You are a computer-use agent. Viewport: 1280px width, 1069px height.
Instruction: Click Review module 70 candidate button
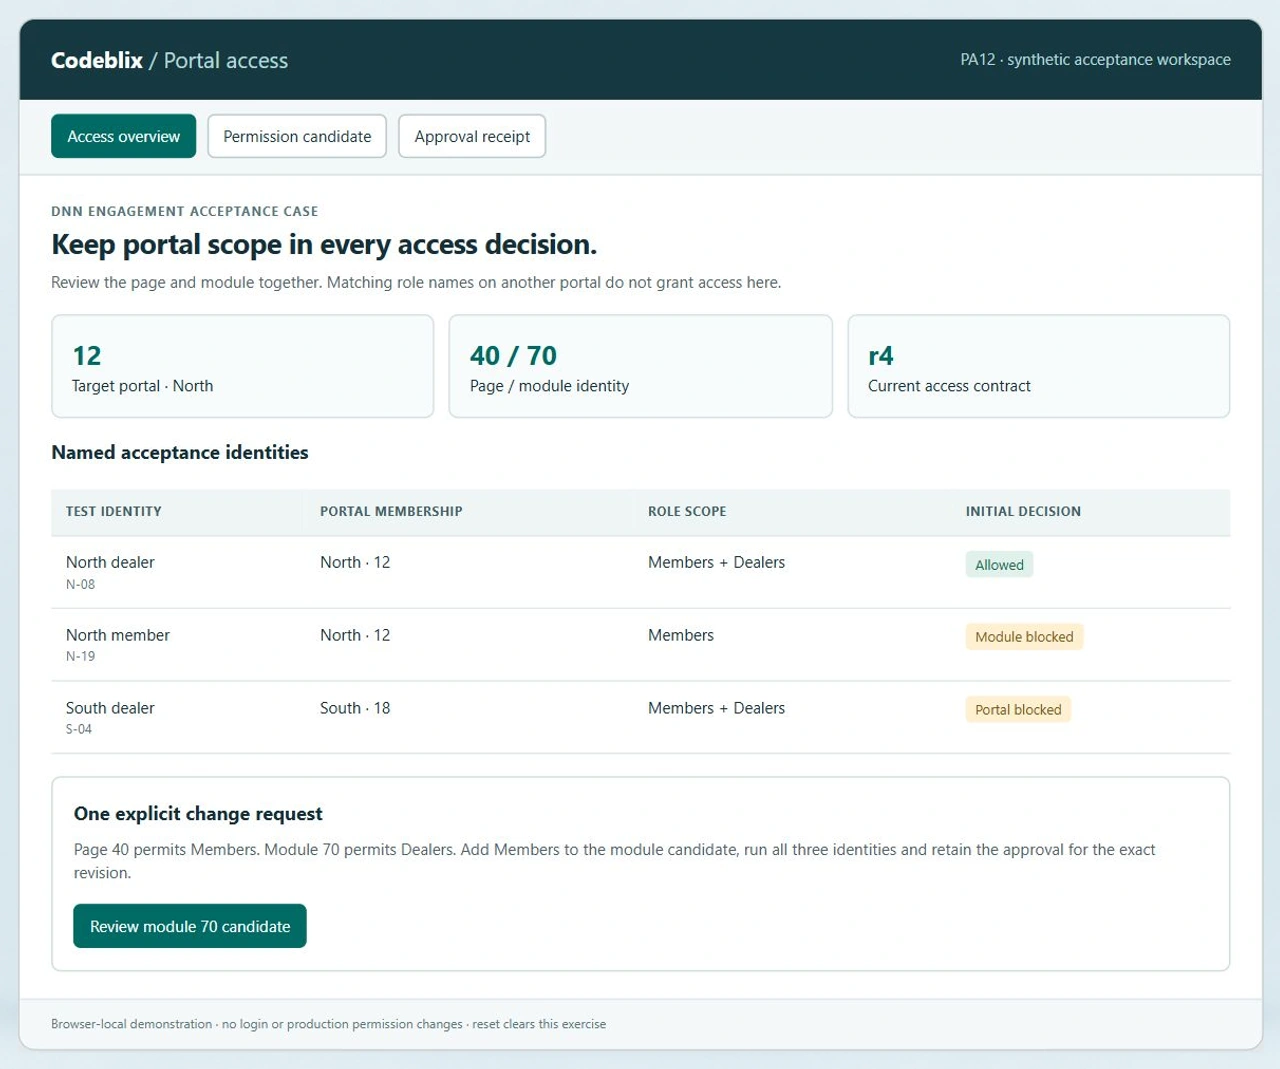[190, 926]
